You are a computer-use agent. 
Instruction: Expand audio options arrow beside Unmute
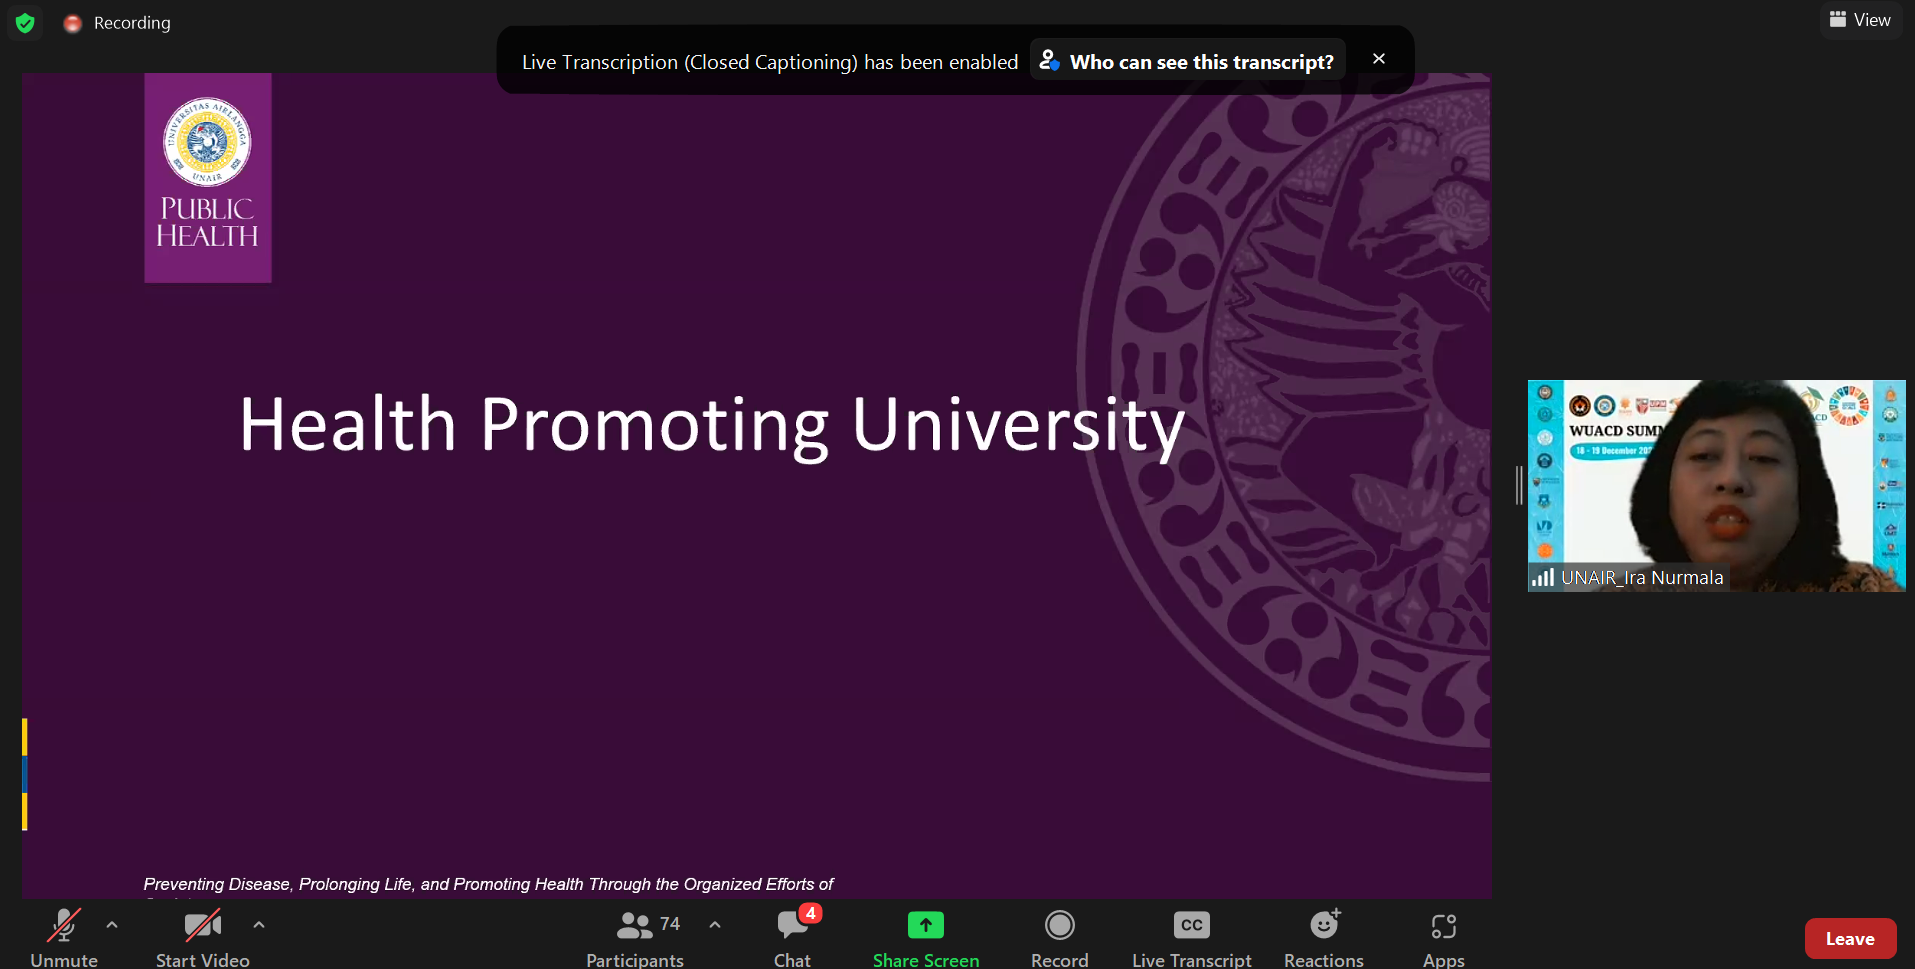click(x=112, y=925)
